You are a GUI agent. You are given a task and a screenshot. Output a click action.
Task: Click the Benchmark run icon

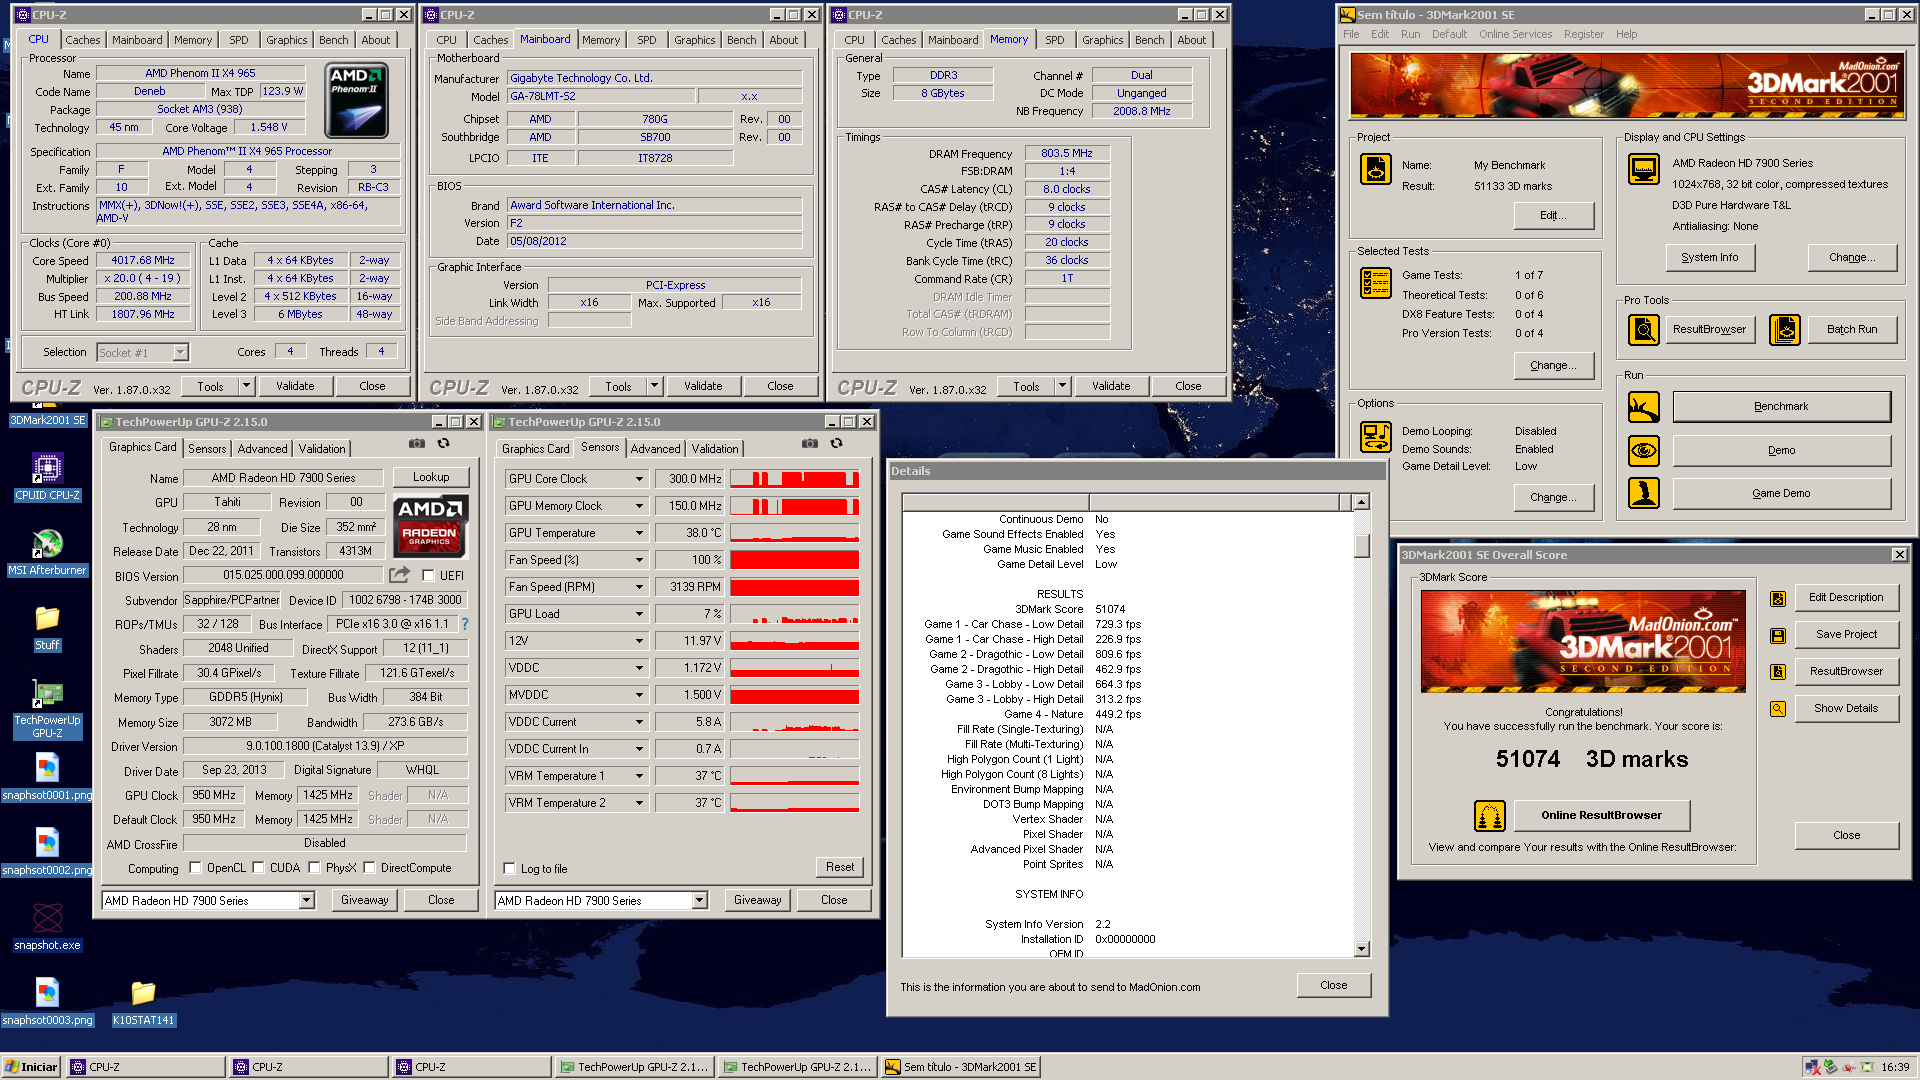(1643, 407)
